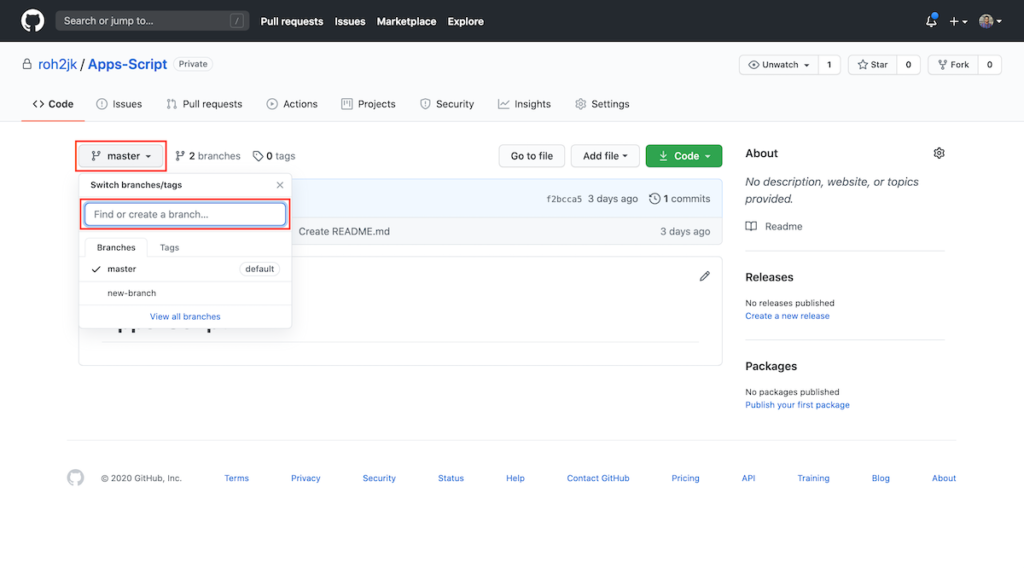Screen dimensions: 1024x568
Task: Open Marketplace in the top navigation
Action: 406,22
